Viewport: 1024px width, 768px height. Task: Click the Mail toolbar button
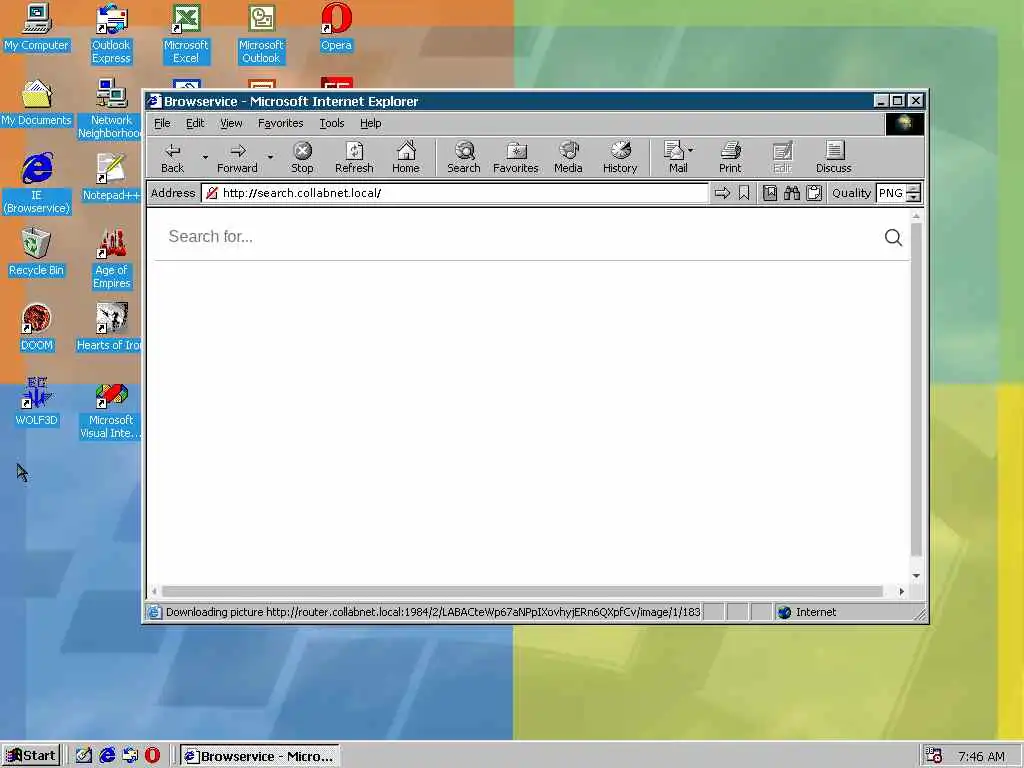[x=675, y=157]
